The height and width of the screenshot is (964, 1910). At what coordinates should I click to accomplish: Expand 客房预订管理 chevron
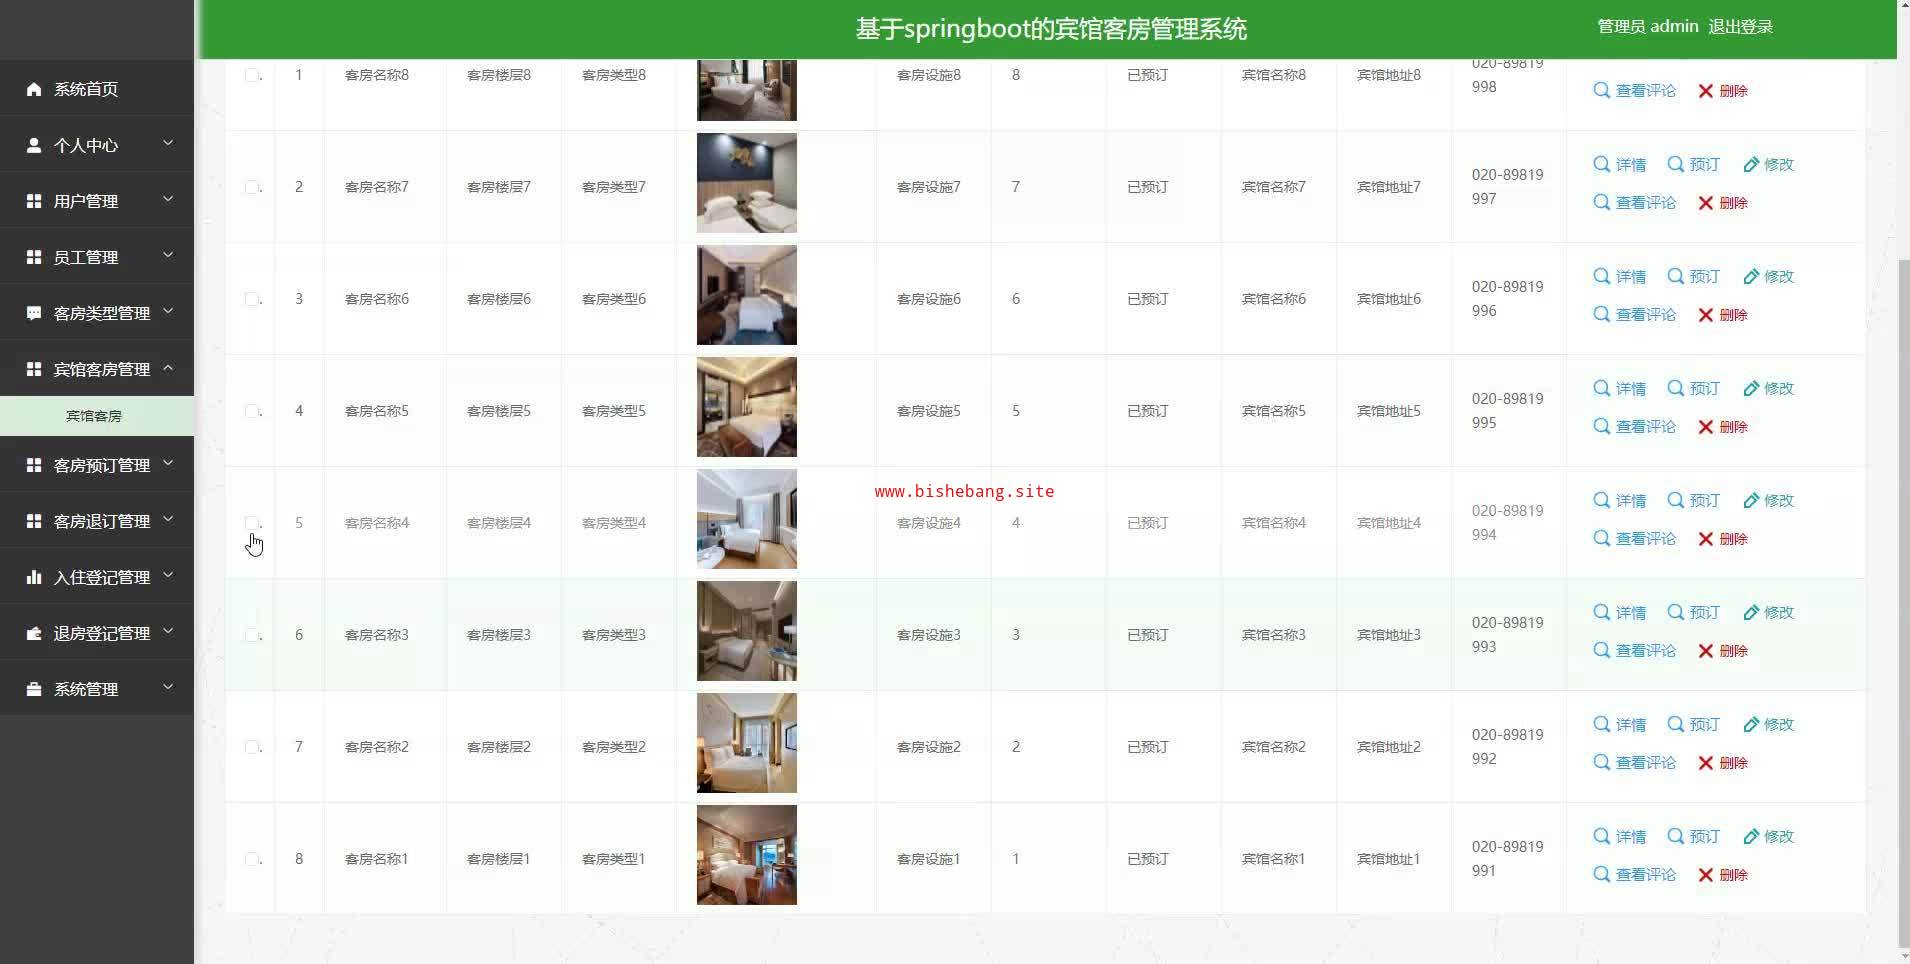(x=168, y=464)
